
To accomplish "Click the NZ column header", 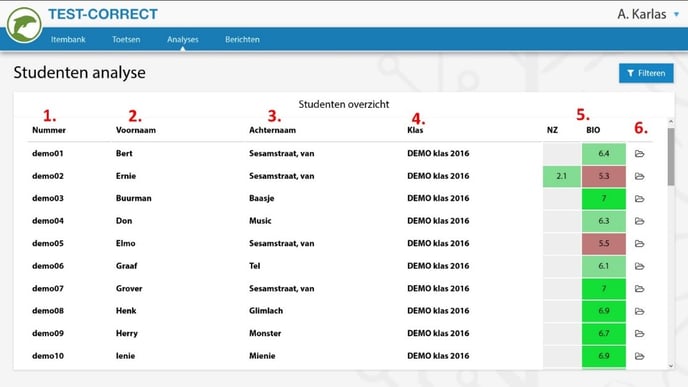I will pos(552,130).
